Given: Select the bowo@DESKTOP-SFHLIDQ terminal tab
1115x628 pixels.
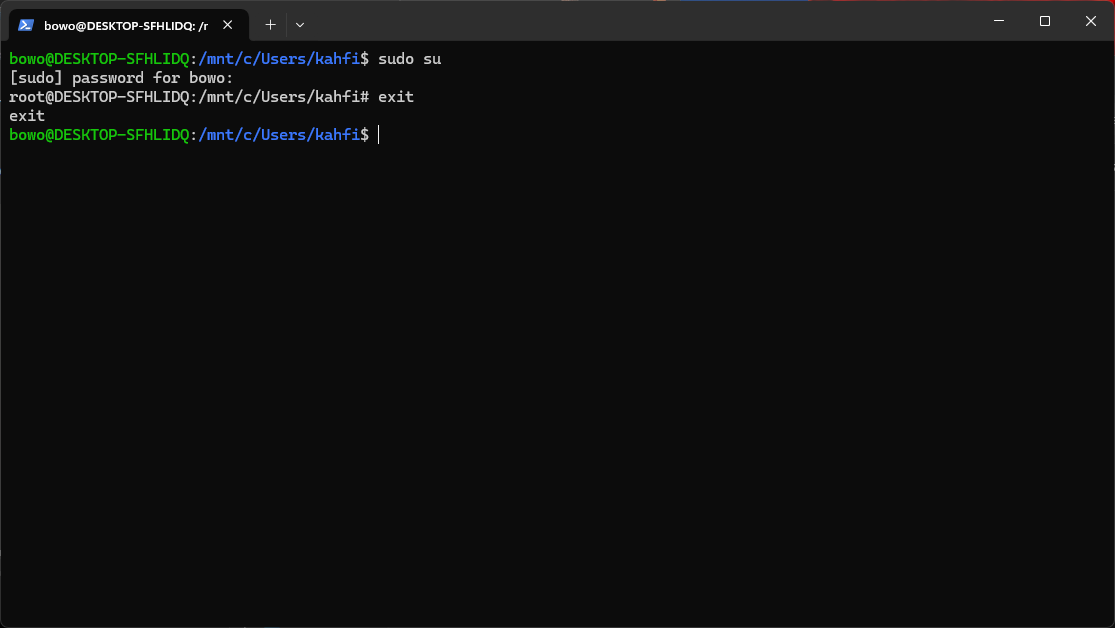Looking at the screenshot, I should coord(128,26).
